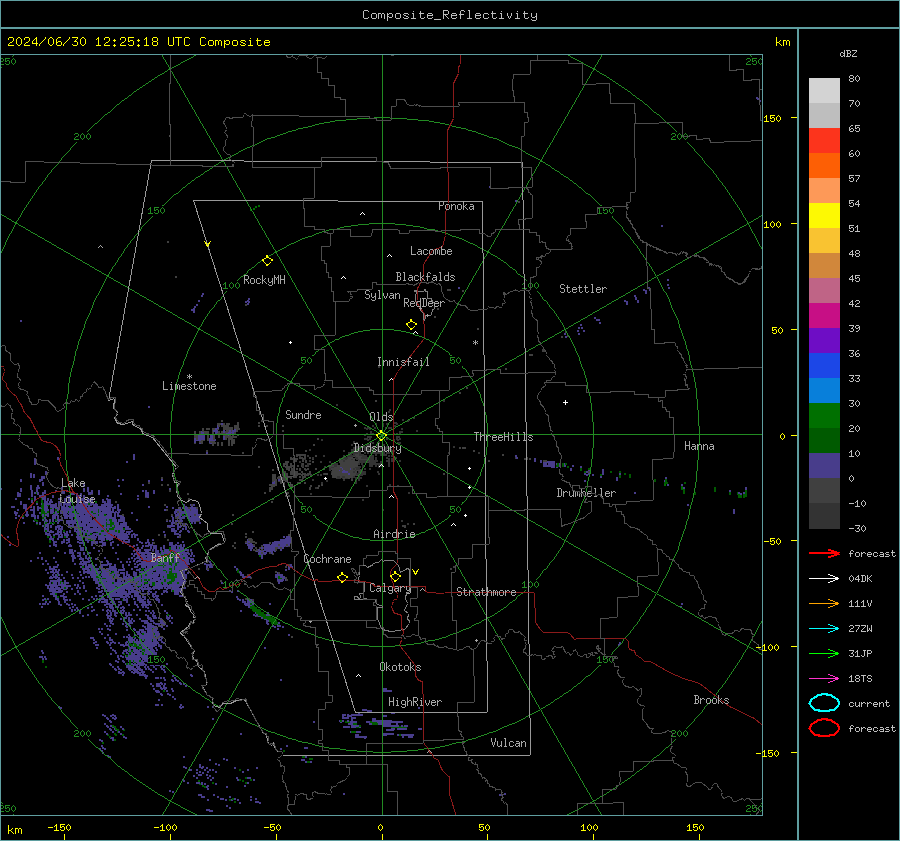Click the magenta 18TS arrow in legend
Viewport: 900px width, 841px height.
(x=824, y=679)
